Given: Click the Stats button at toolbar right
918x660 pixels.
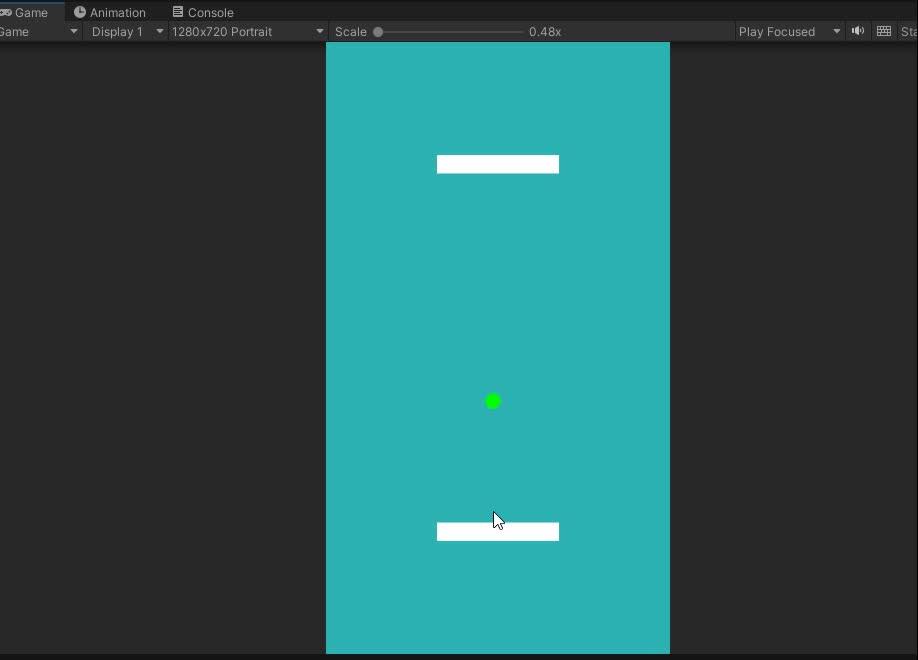Looking at the screenshot, I should [909, 31].
